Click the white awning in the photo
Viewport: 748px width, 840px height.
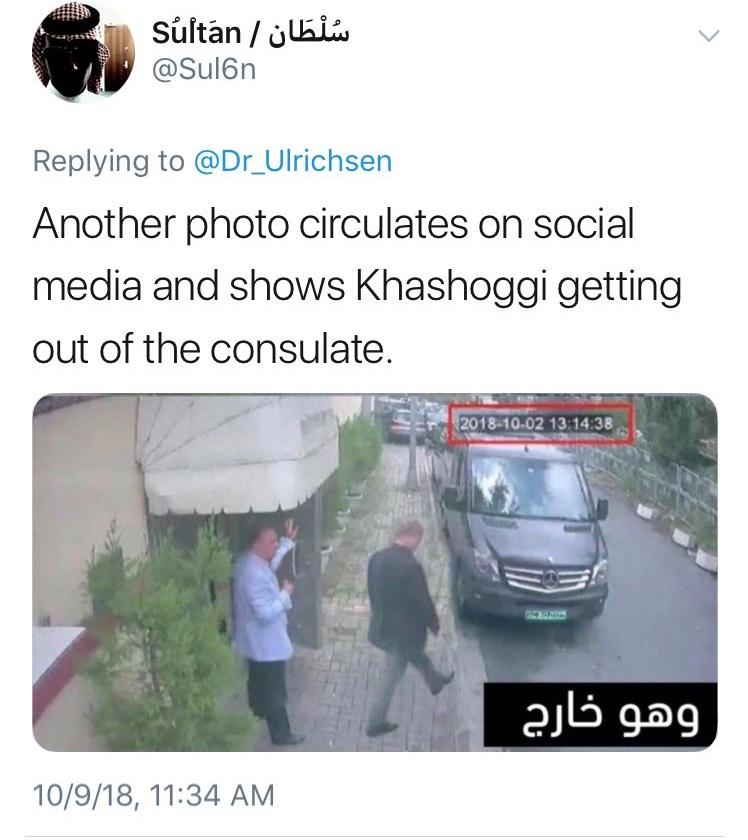(237, 454)
